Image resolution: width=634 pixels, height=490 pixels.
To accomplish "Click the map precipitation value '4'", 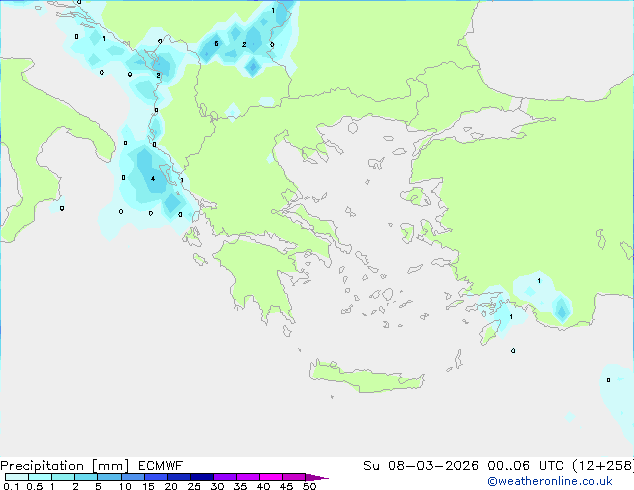I will coord(153,178).
